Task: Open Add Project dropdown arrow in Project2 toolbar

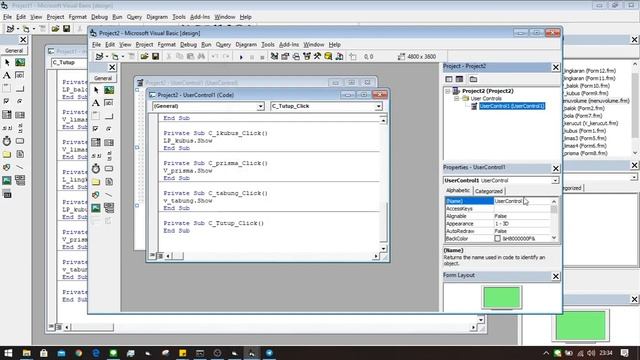Action: [107, 57]
